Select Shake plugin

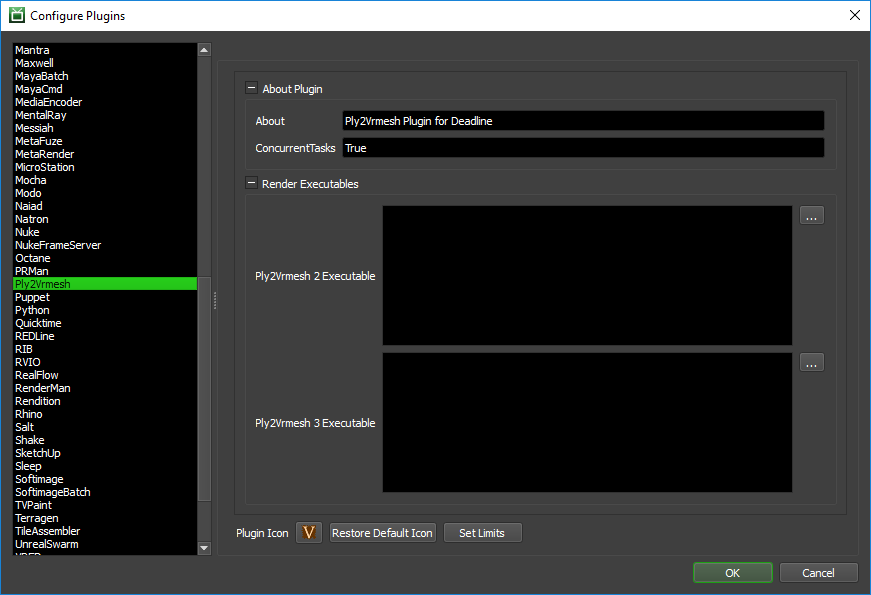tap(105, 440)
